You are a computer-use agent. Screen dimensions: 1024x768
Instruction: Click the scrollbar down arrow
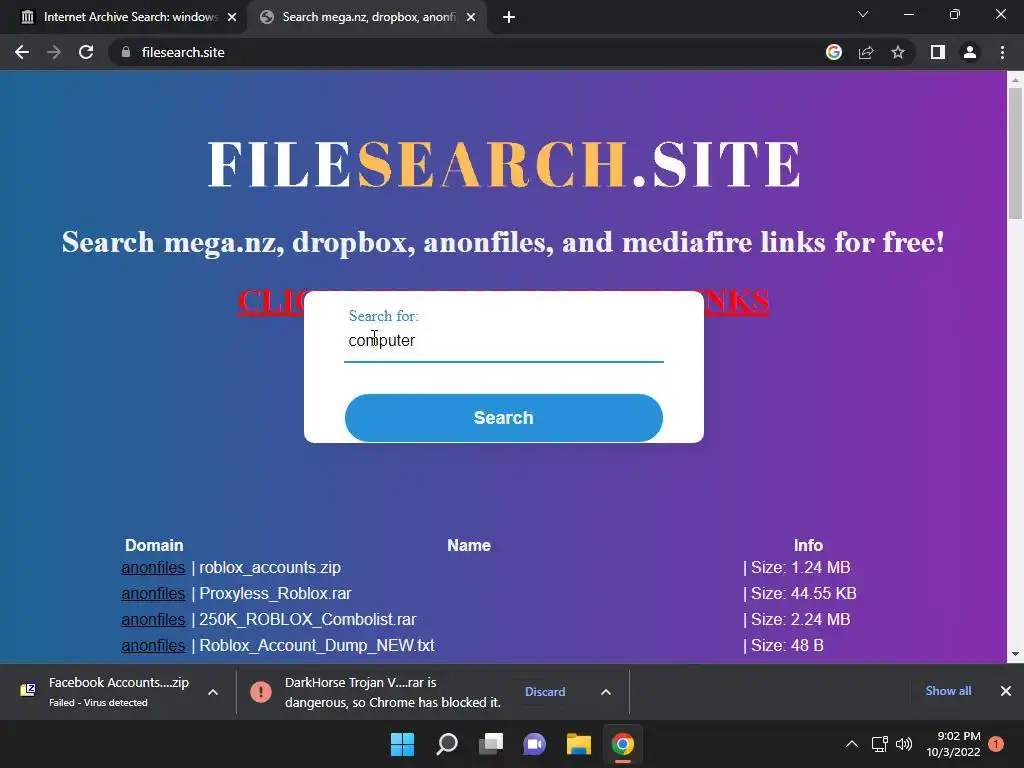[1015, 654]
